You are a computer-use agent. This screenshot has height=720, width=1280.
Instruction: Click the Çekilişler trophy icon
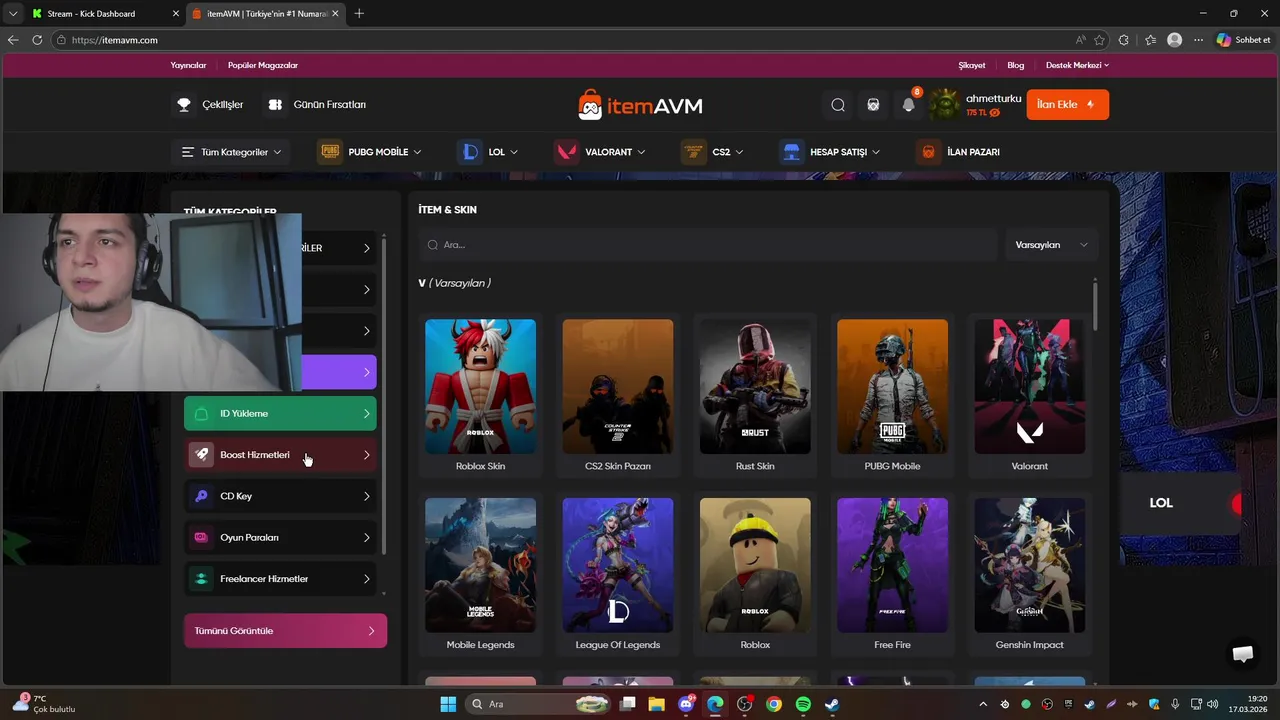tap(184, 105)
